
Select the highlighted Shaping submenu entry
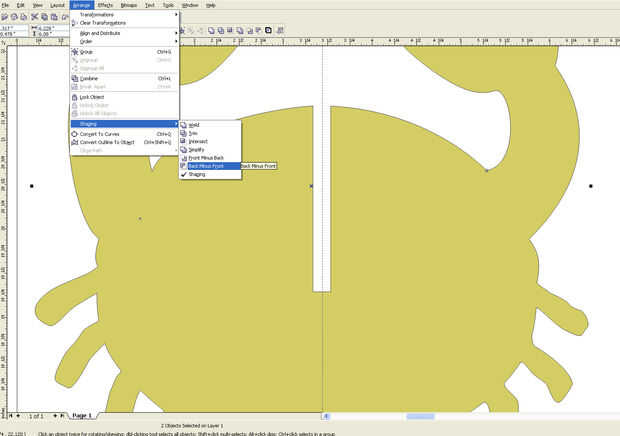[x=125, y=124]
